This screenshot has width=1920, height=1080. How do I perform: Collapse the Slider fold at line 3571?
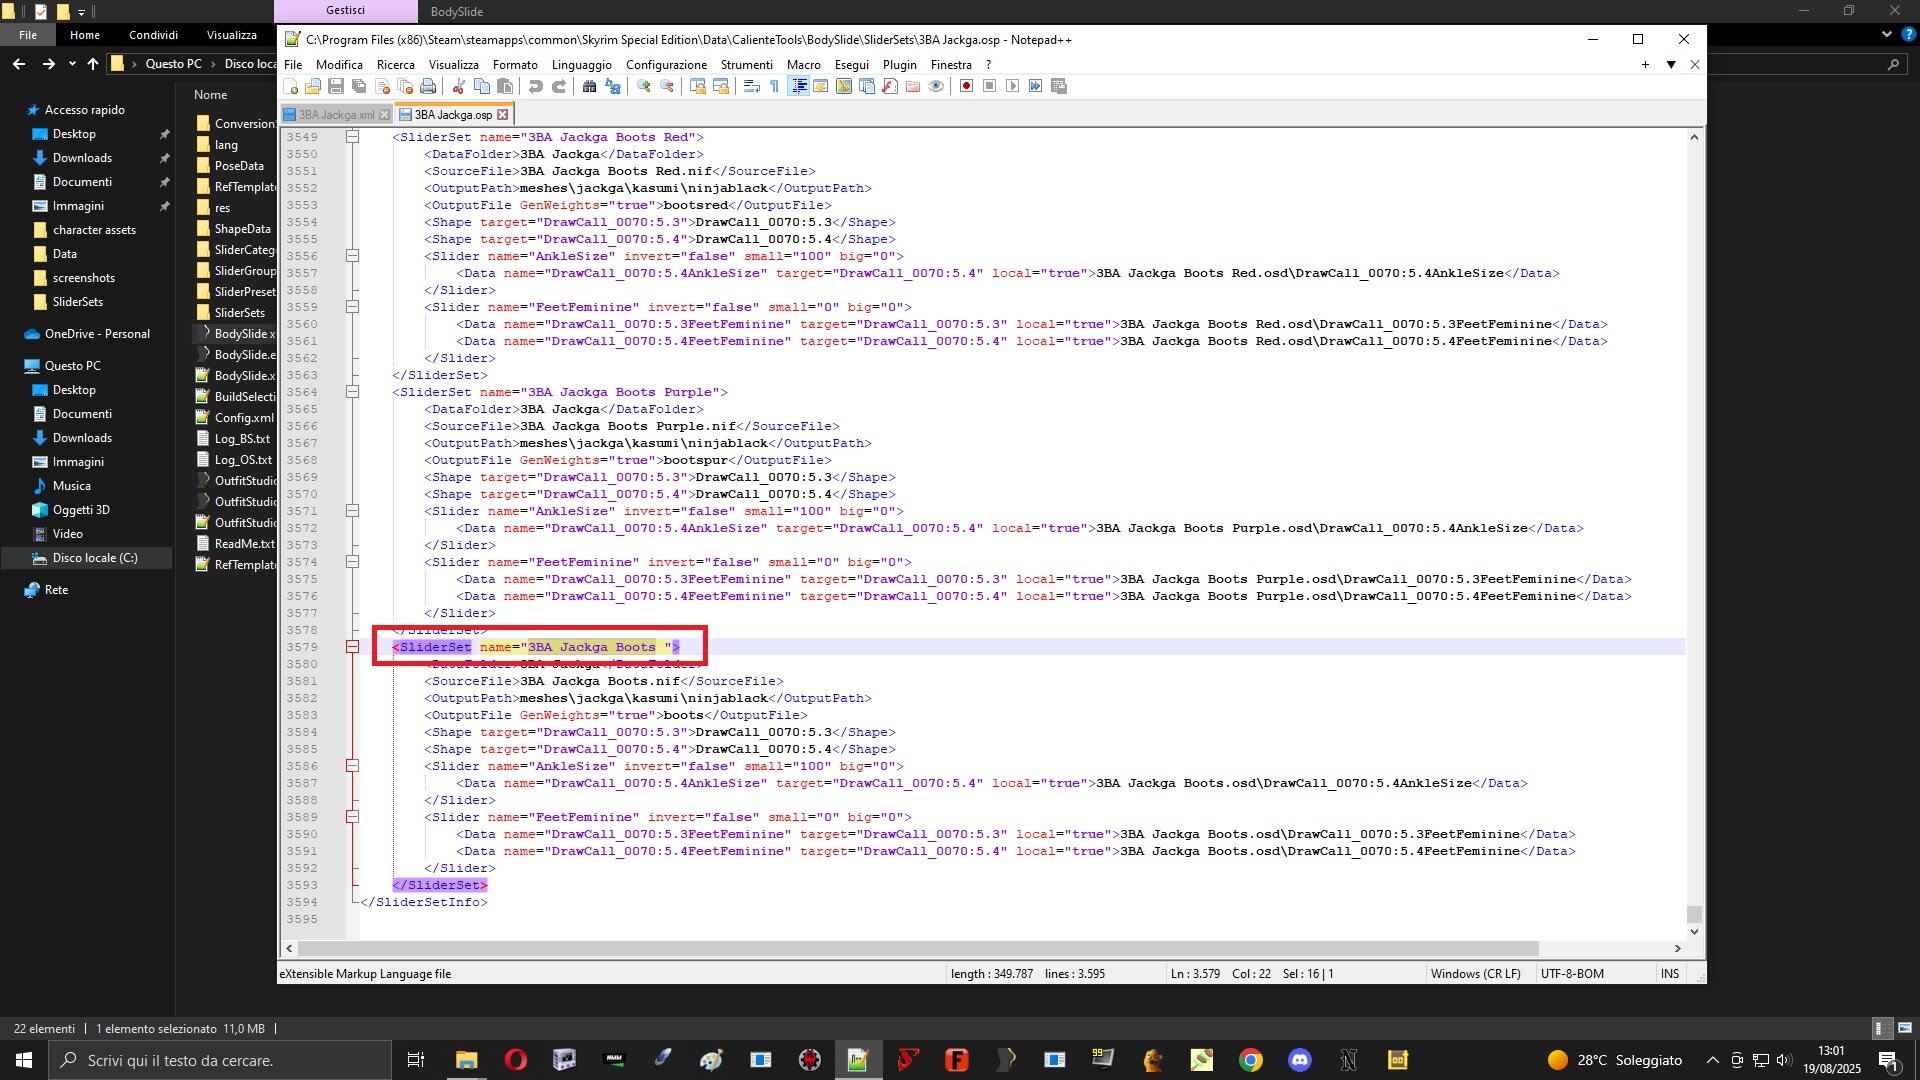tap(352, 511)
